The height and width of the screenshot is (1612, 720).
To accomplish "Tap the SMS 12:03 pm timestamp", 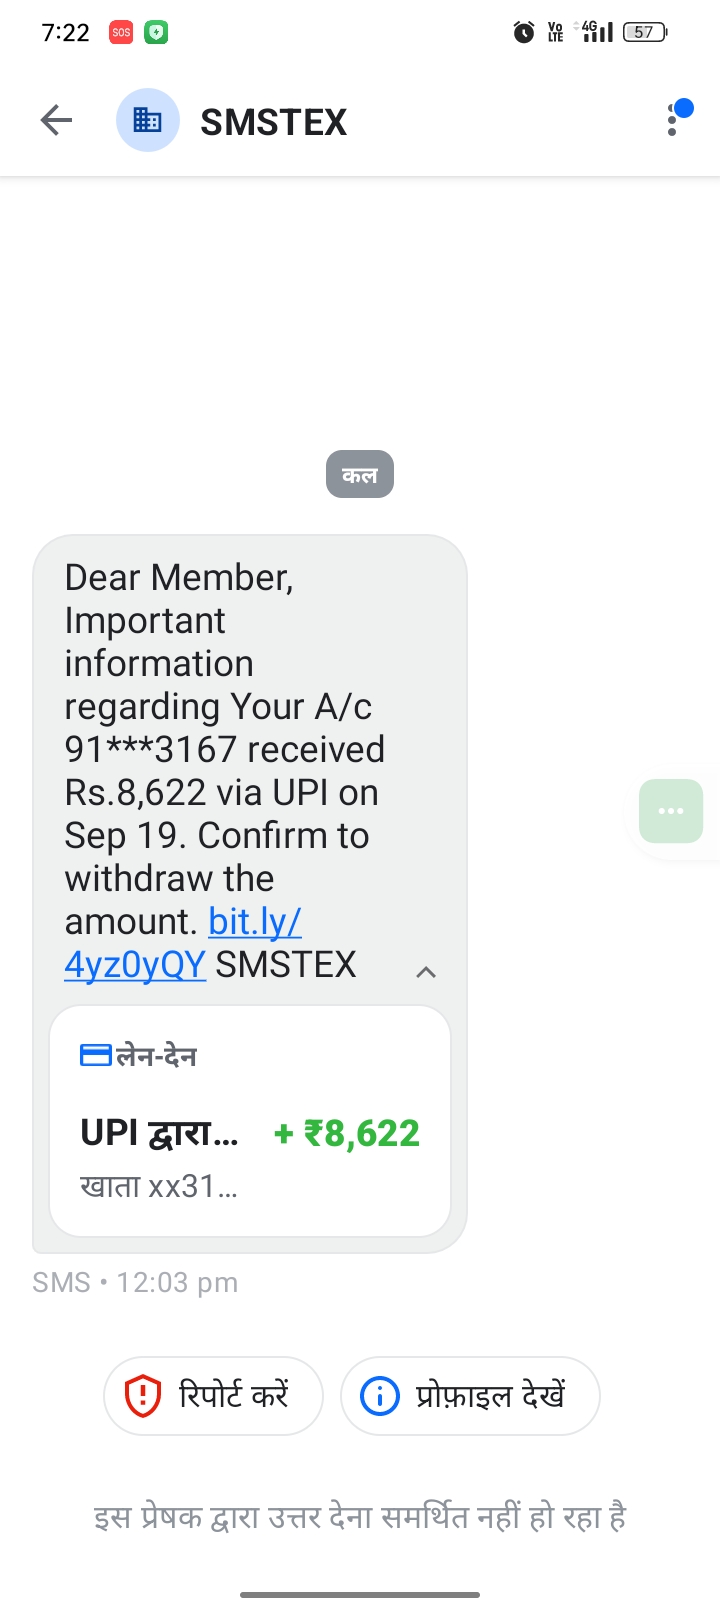I will 135,1282.
